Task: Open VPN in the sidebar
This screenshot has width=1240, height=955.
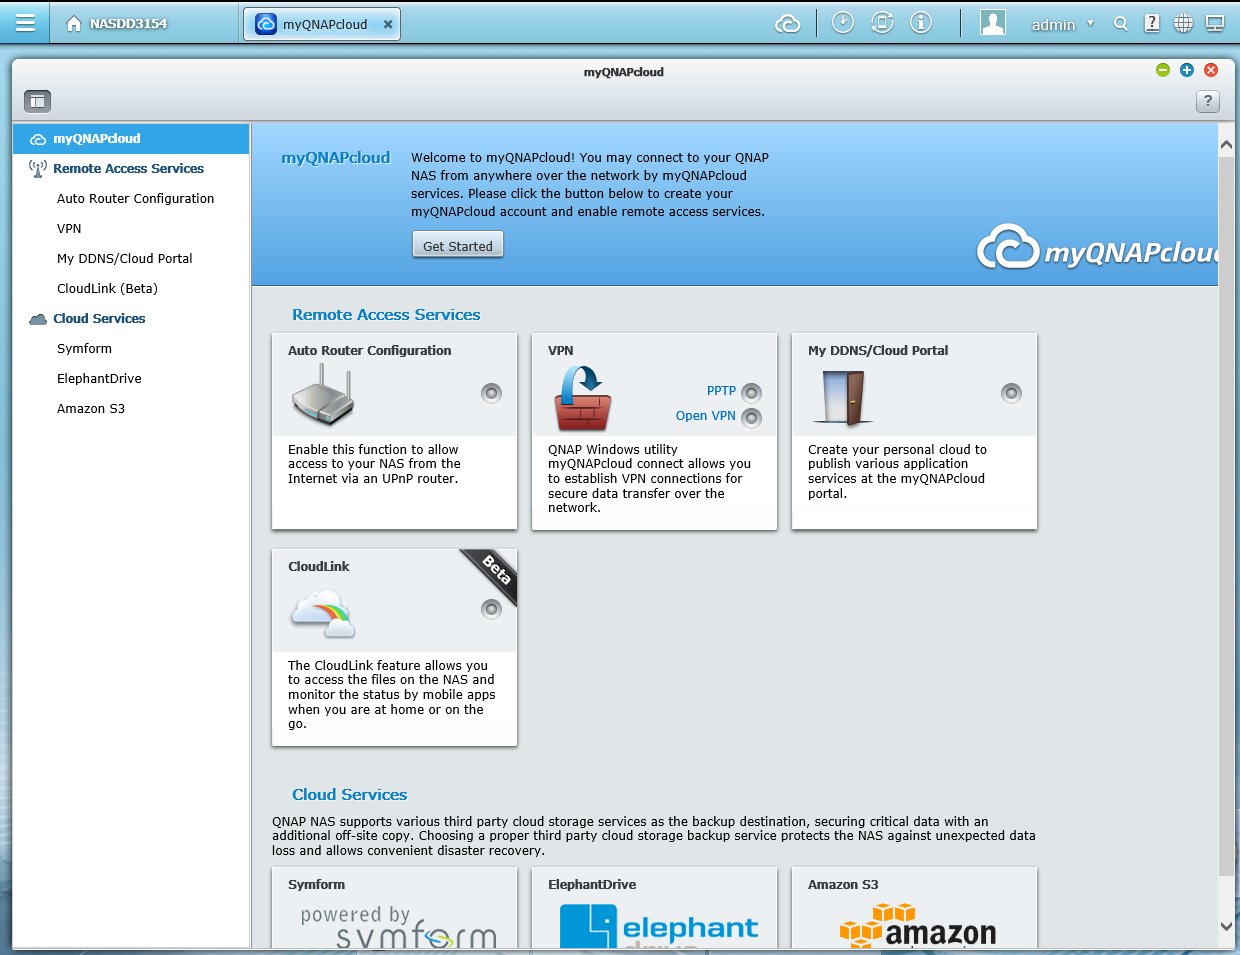Action: (69, 229)
